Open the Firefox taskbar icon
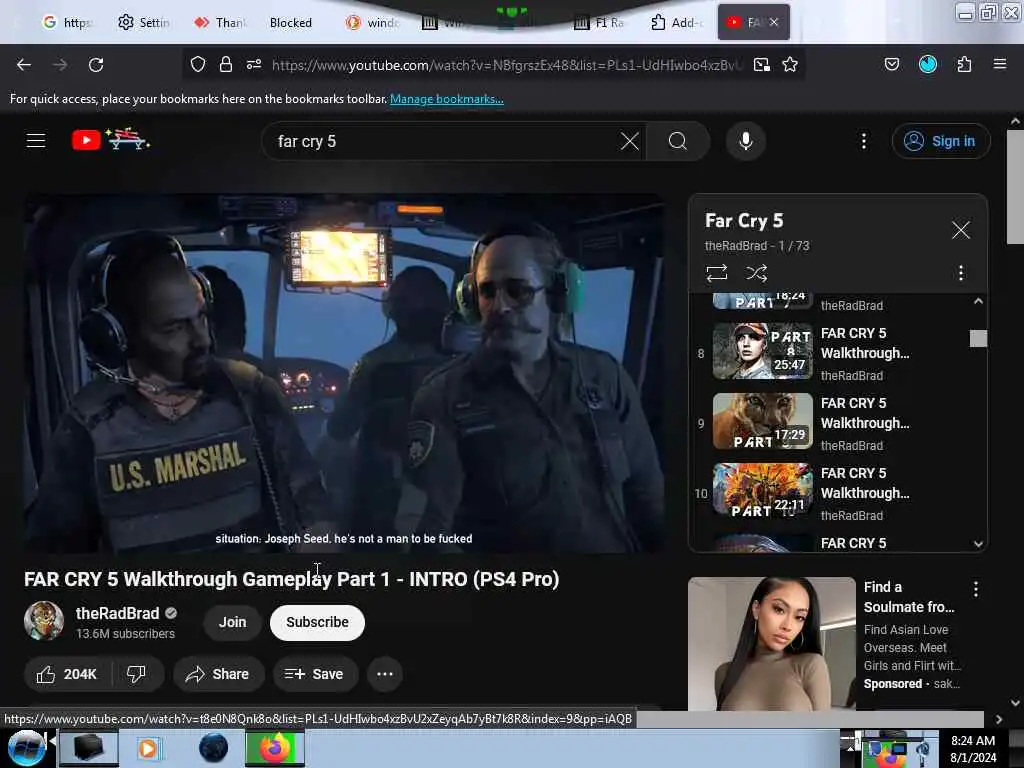 pyautogui.click(x=275, y=748)
